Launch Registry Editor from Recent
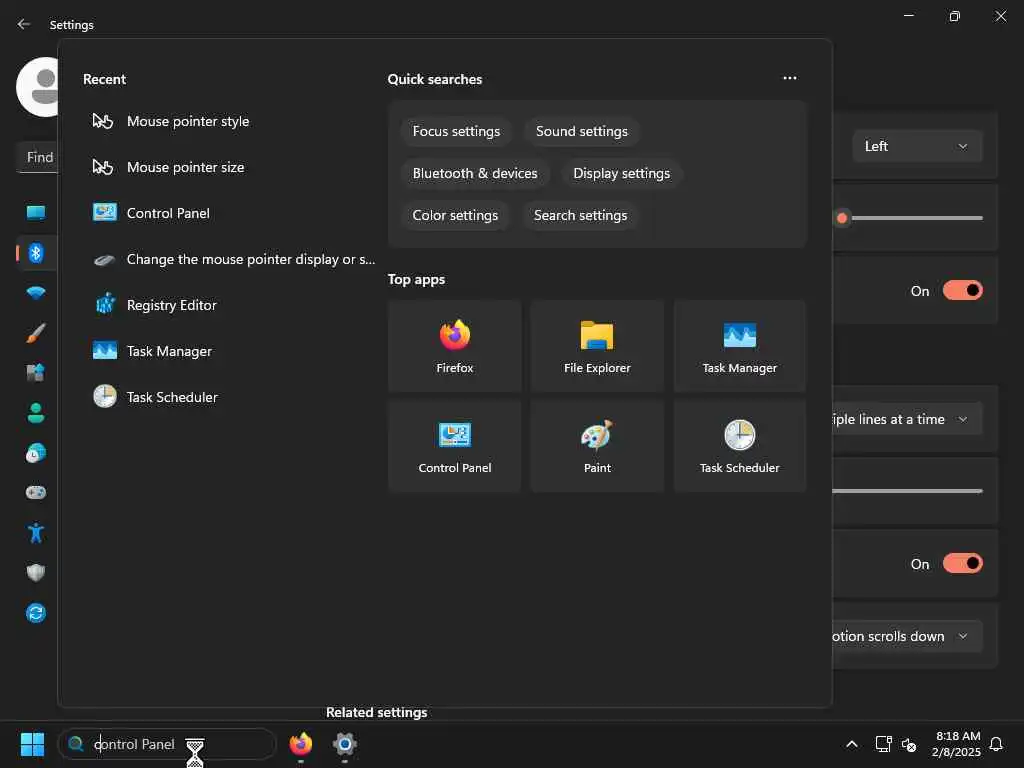Screen dimensions: 1024x768 tap(229, 305)
